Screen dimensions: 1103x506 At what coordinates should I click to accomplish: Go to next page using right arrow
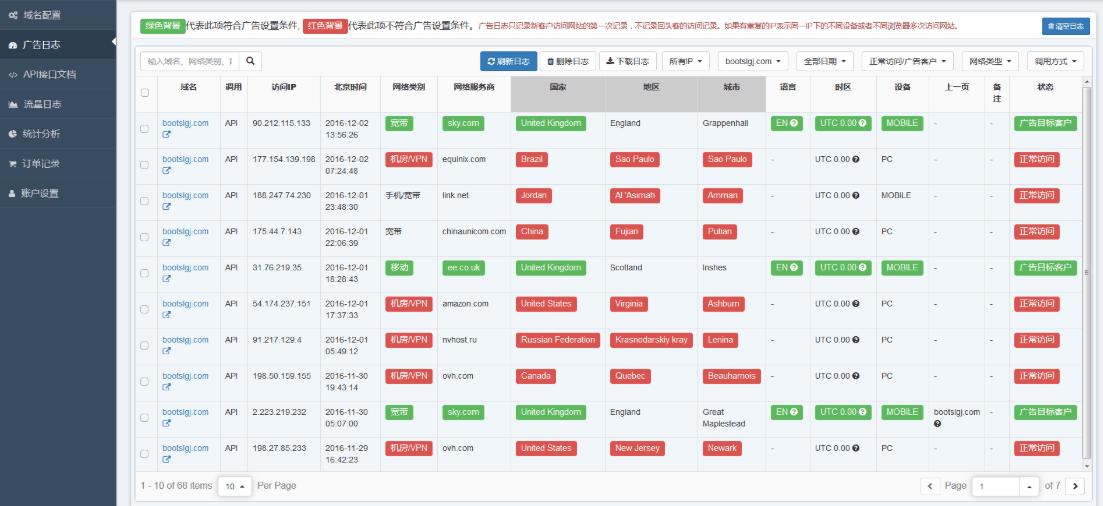1075,486
